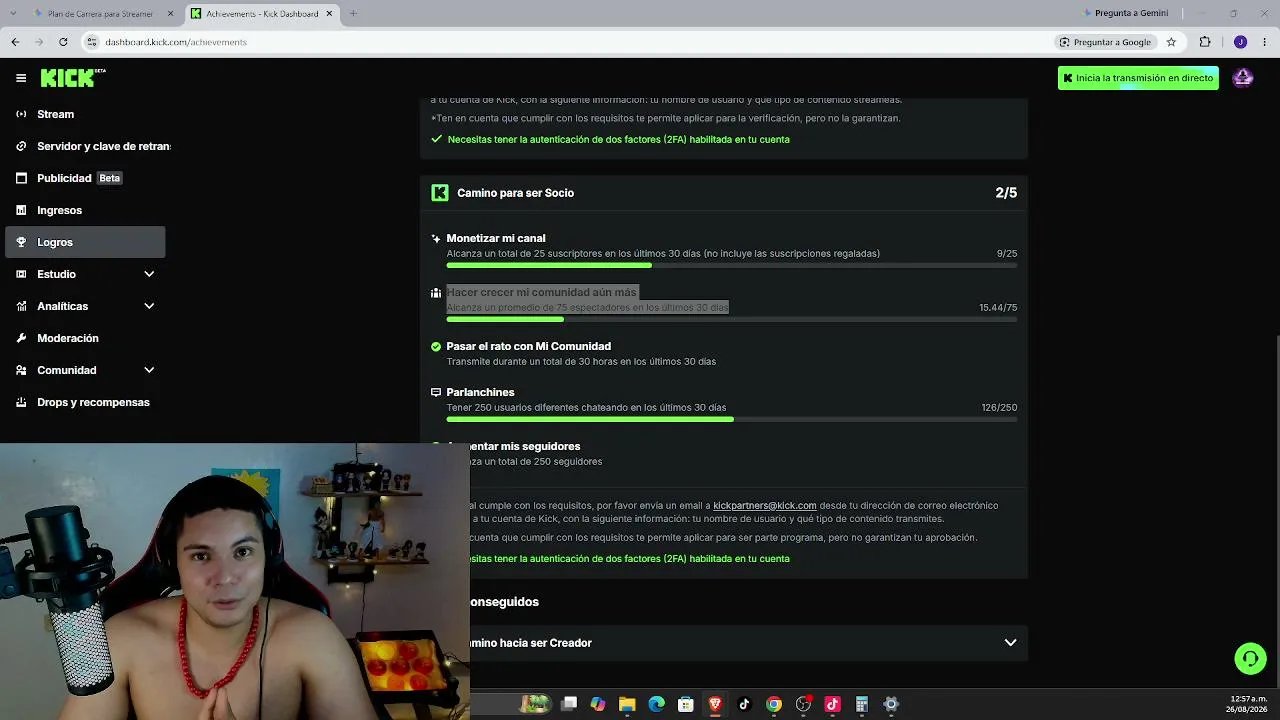Expand the Estudio sidebar section
The image size is (1280, 720).
(x=149, y=274)
